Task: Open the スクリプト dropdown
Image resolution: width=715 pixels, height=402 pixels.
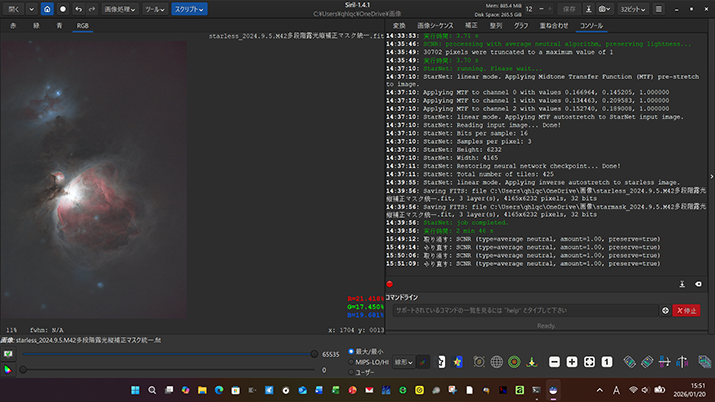Action: [187, 9]
